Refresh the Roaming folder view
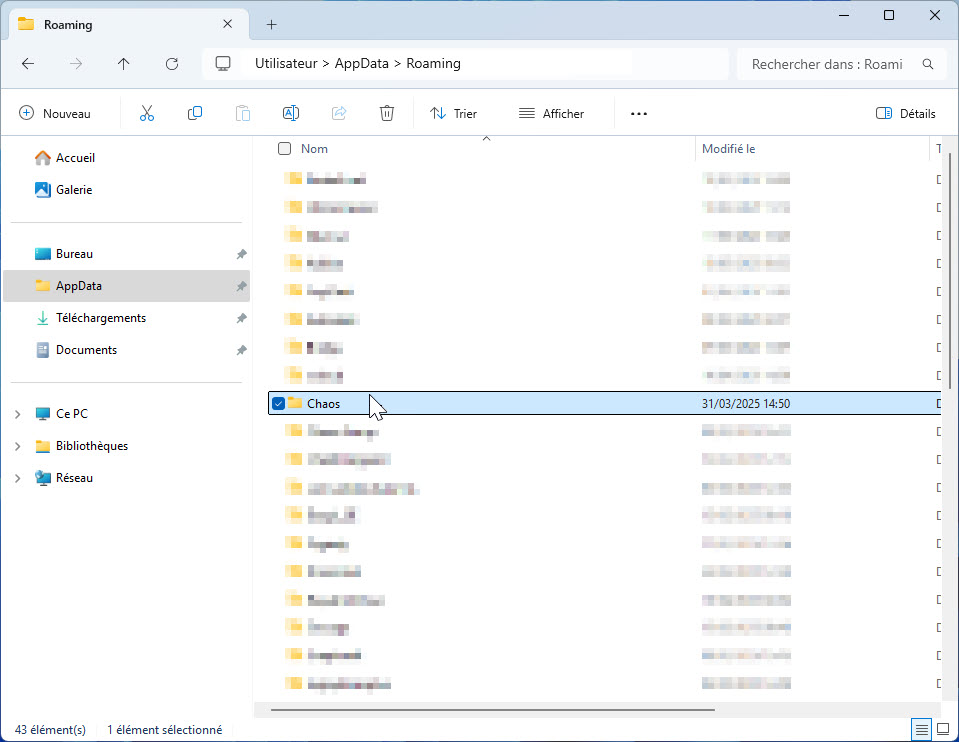The image size is (959, 742). 172,64
